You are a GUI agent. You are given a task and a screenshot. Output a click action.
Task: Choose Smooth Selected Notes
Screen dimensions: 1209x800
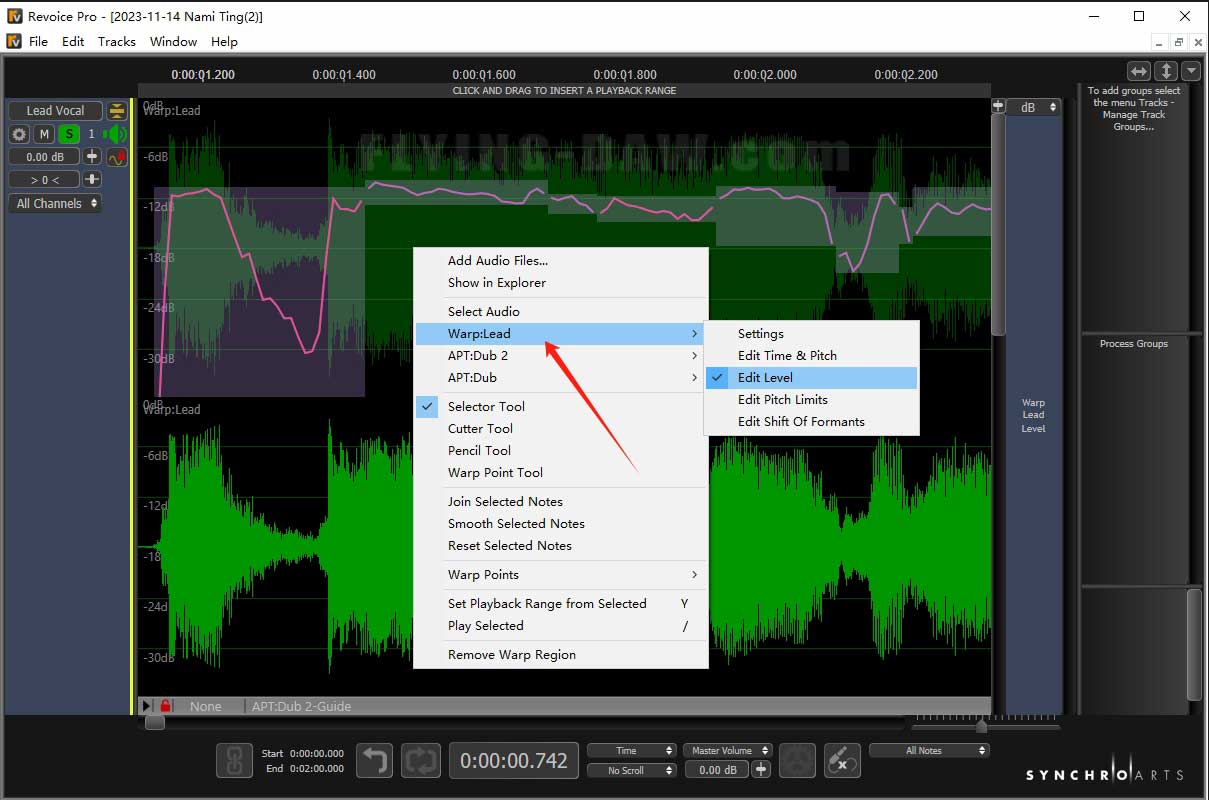pos(562,524)
